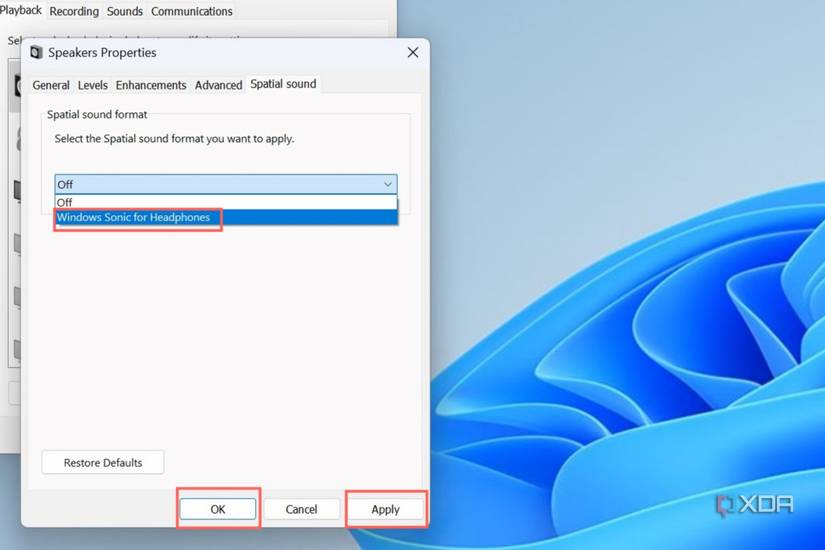Choose the Off option in dropdown list
The width and height of the screenshot is (825, 550).
(x=226, y=202)
